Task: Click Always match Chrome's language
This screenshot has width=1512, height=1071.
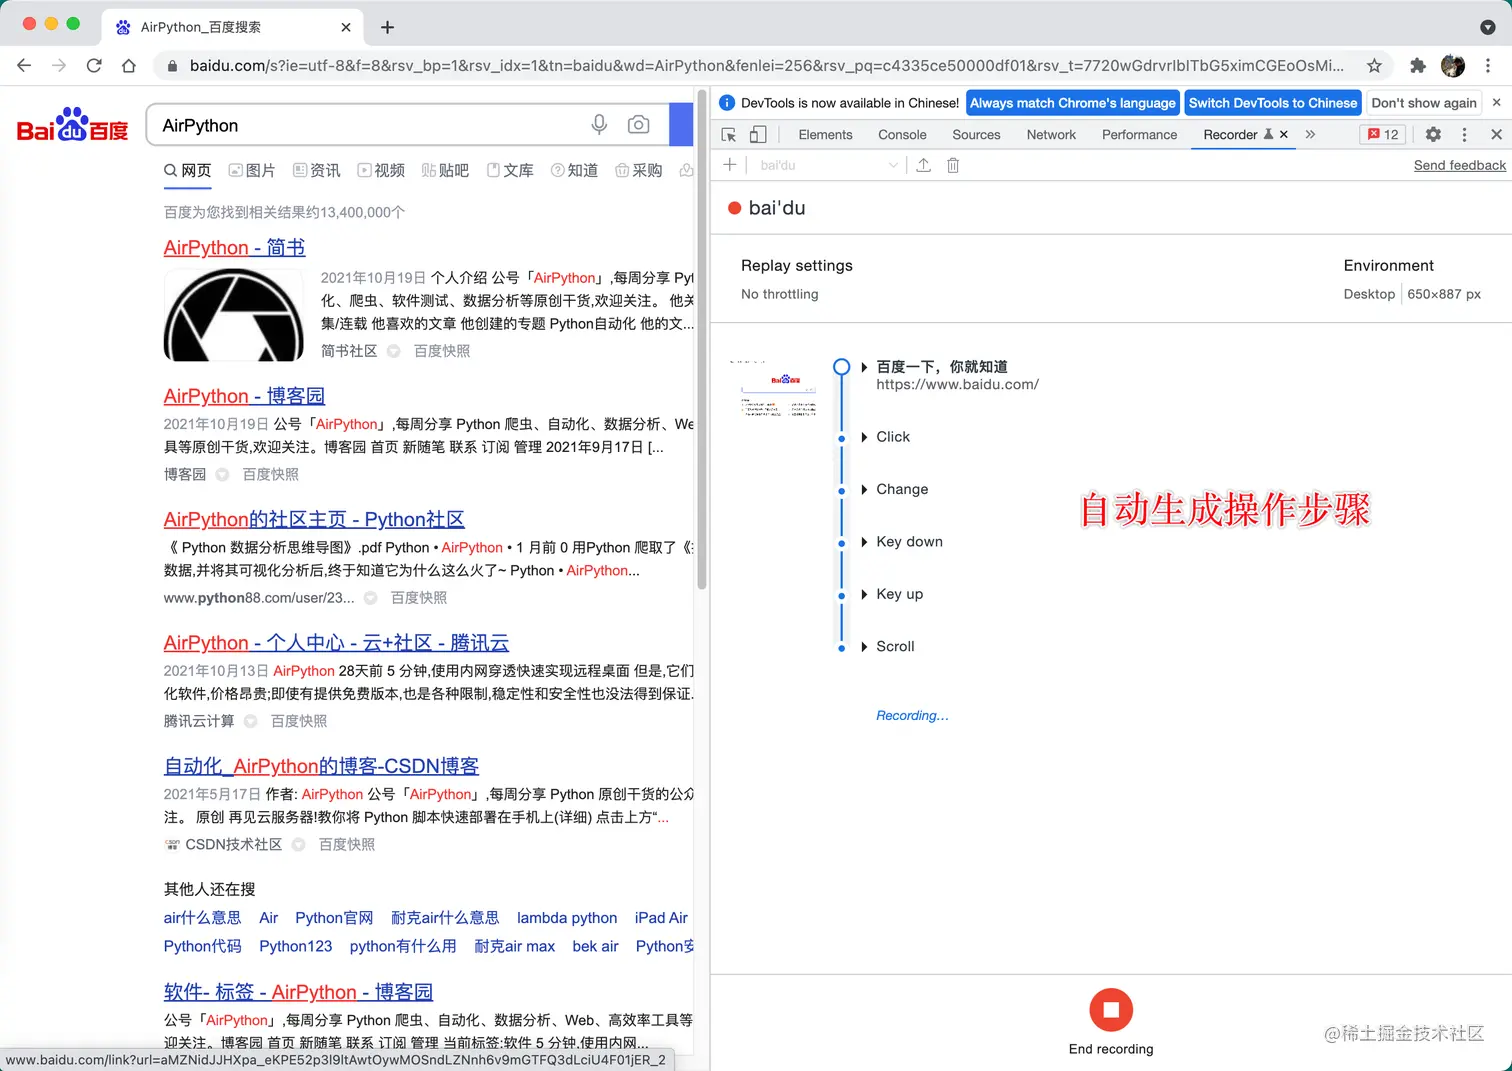Action: (x=1072, y=103)
